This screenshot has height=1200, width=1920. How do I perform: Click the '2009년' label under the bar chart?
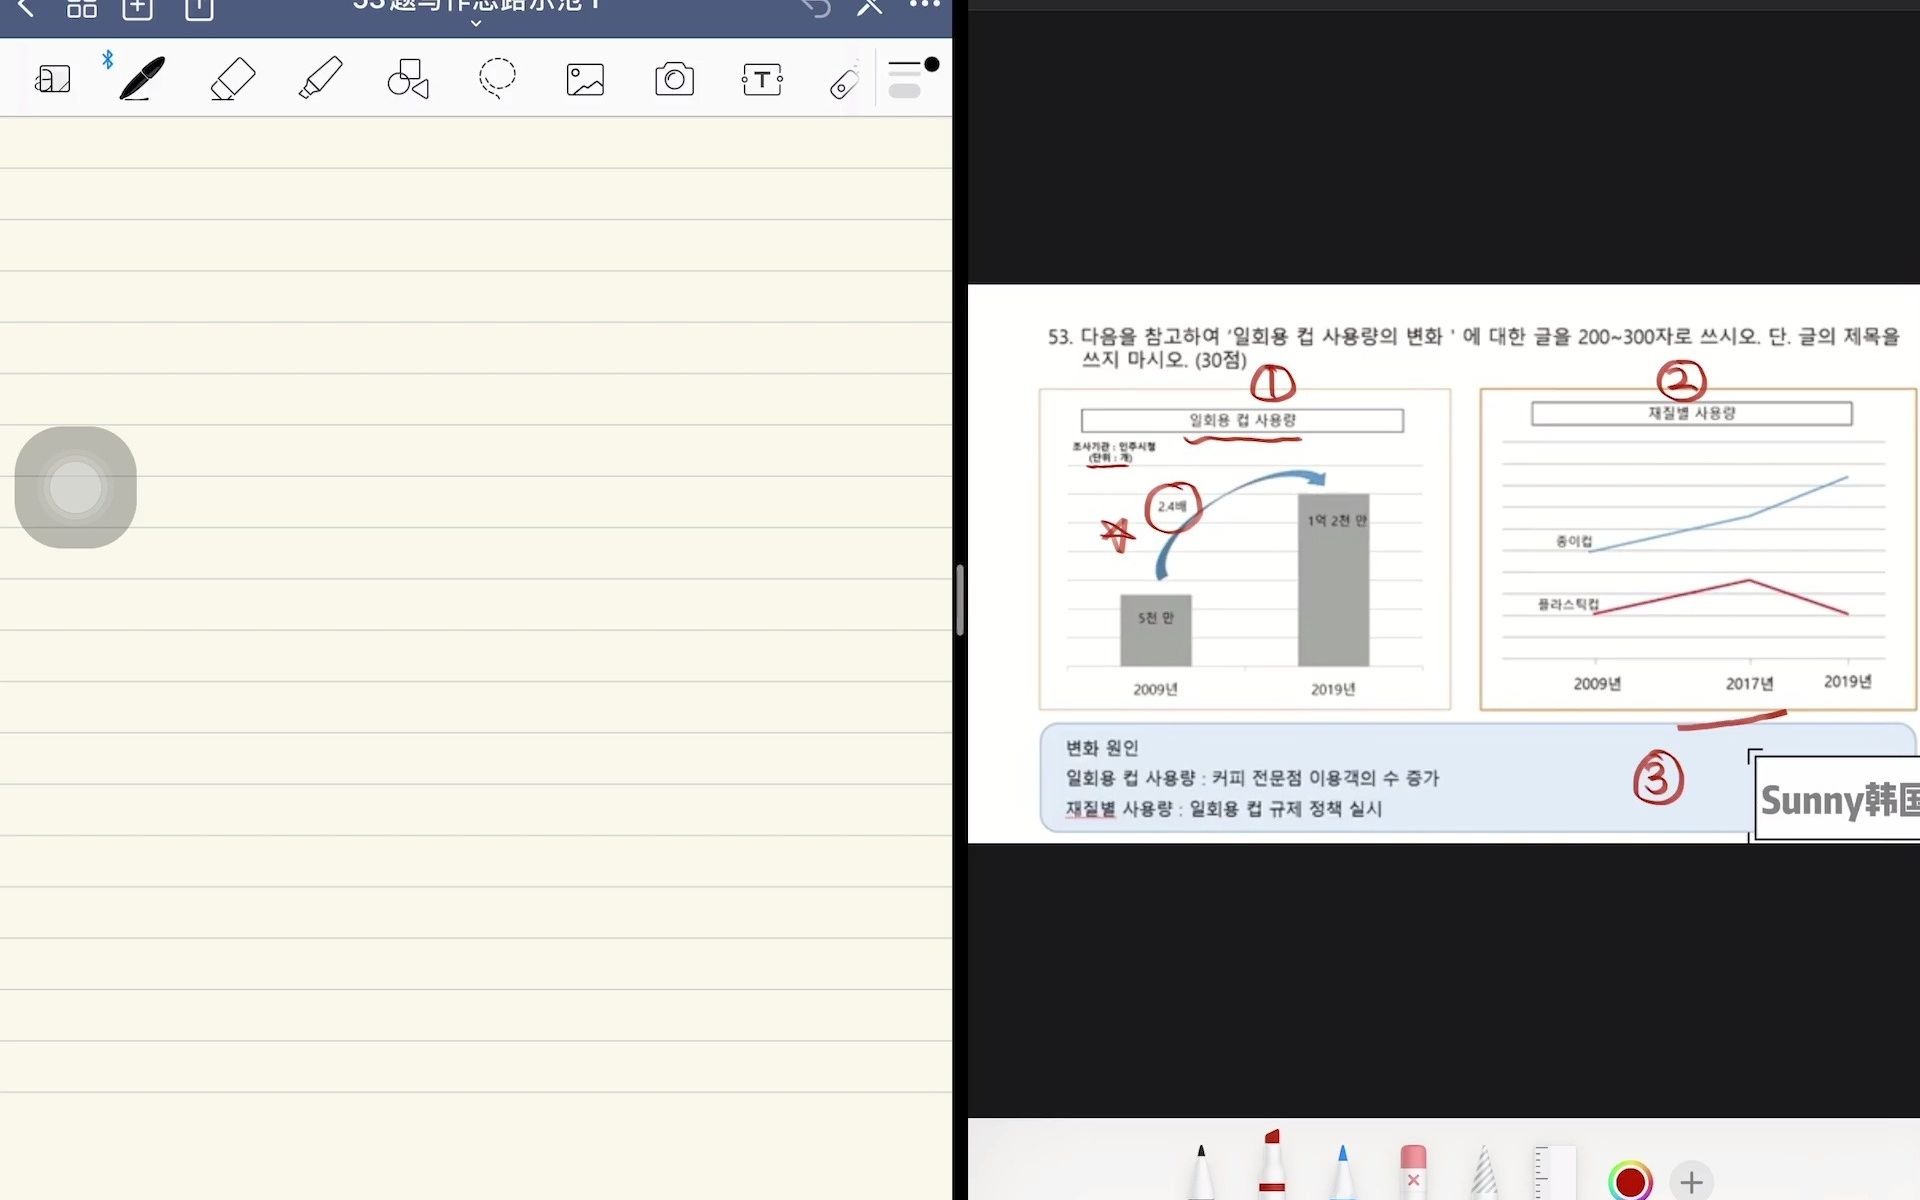pos(1155,689)
